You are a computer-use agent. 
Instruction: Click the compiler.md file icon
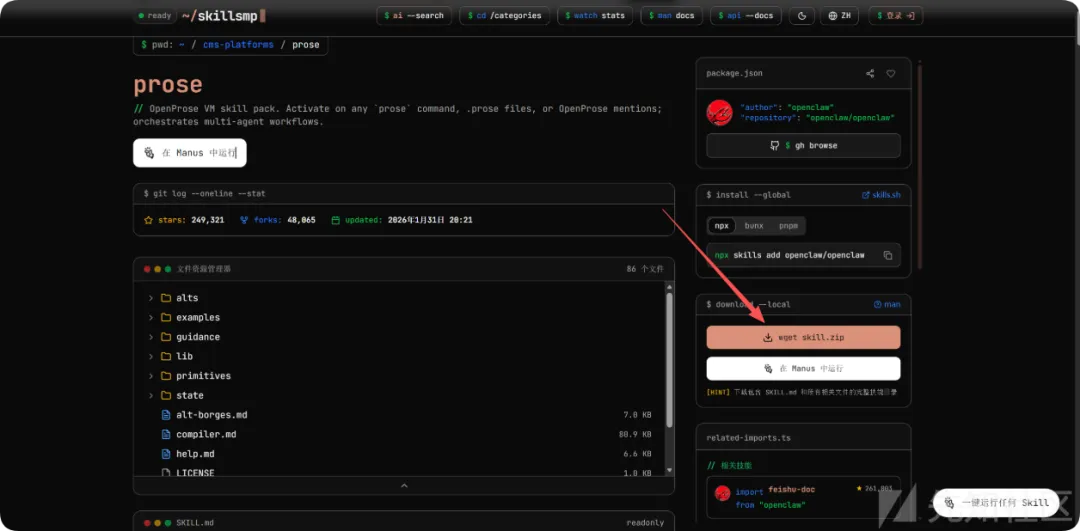click(165, 435)
